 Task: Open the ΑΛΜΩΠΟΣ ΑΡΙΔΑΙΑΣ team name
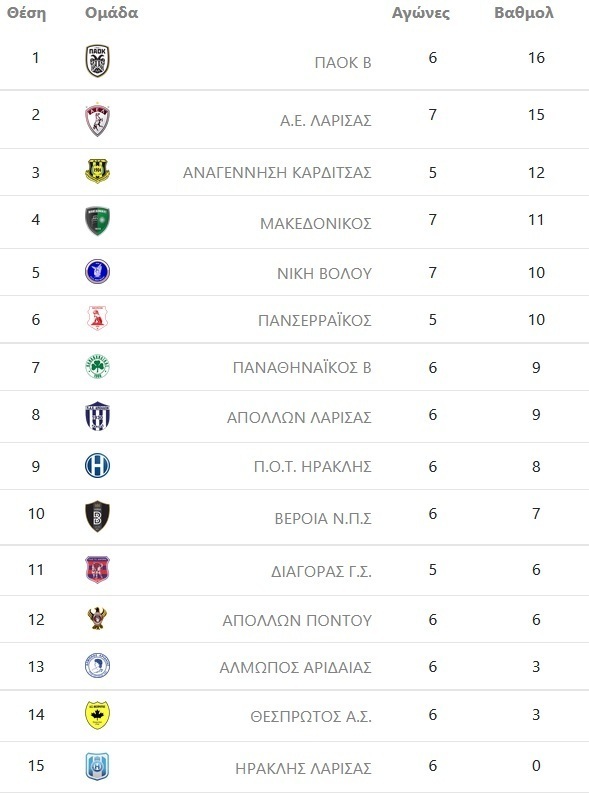[295, 668]
